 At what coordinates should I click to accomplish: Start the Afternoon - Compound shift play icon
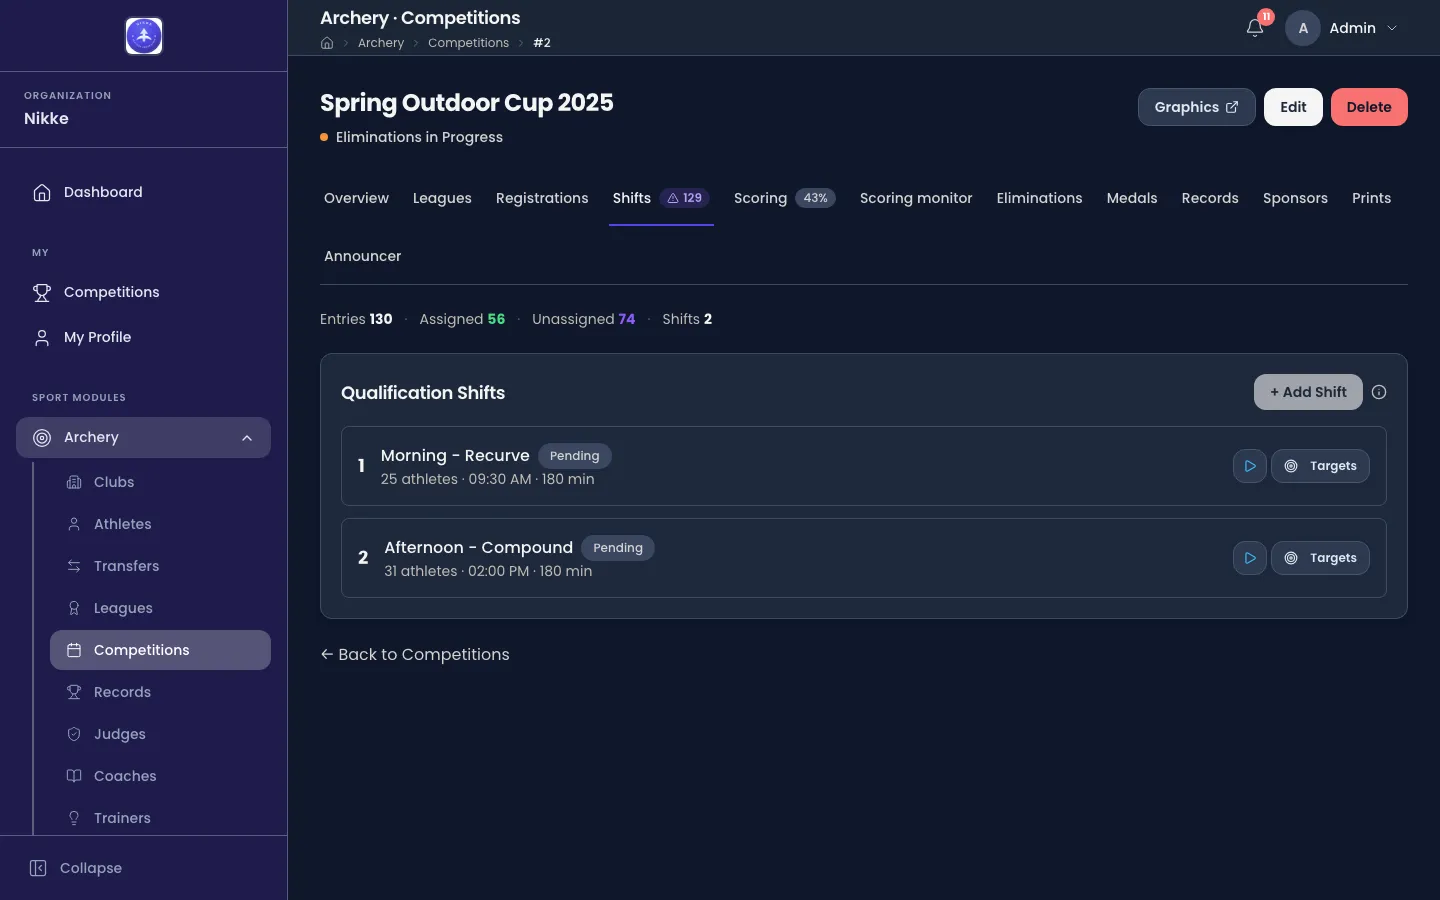tap(1250, 558)
